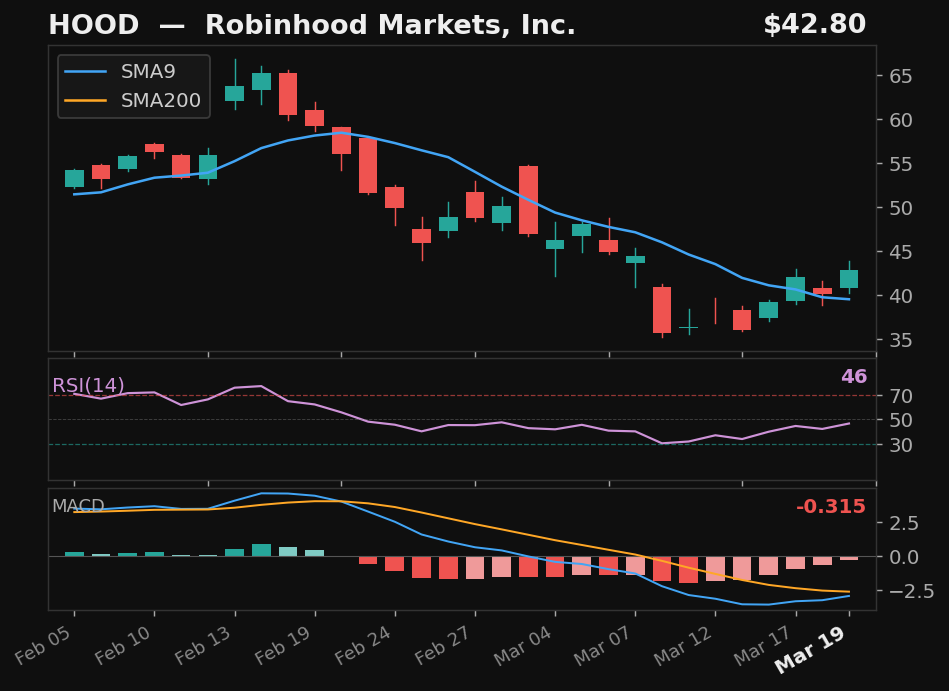Click the 2.5 tick on the MACD axis
Viewport: 949px width, 691px height.
coord(904,523)
